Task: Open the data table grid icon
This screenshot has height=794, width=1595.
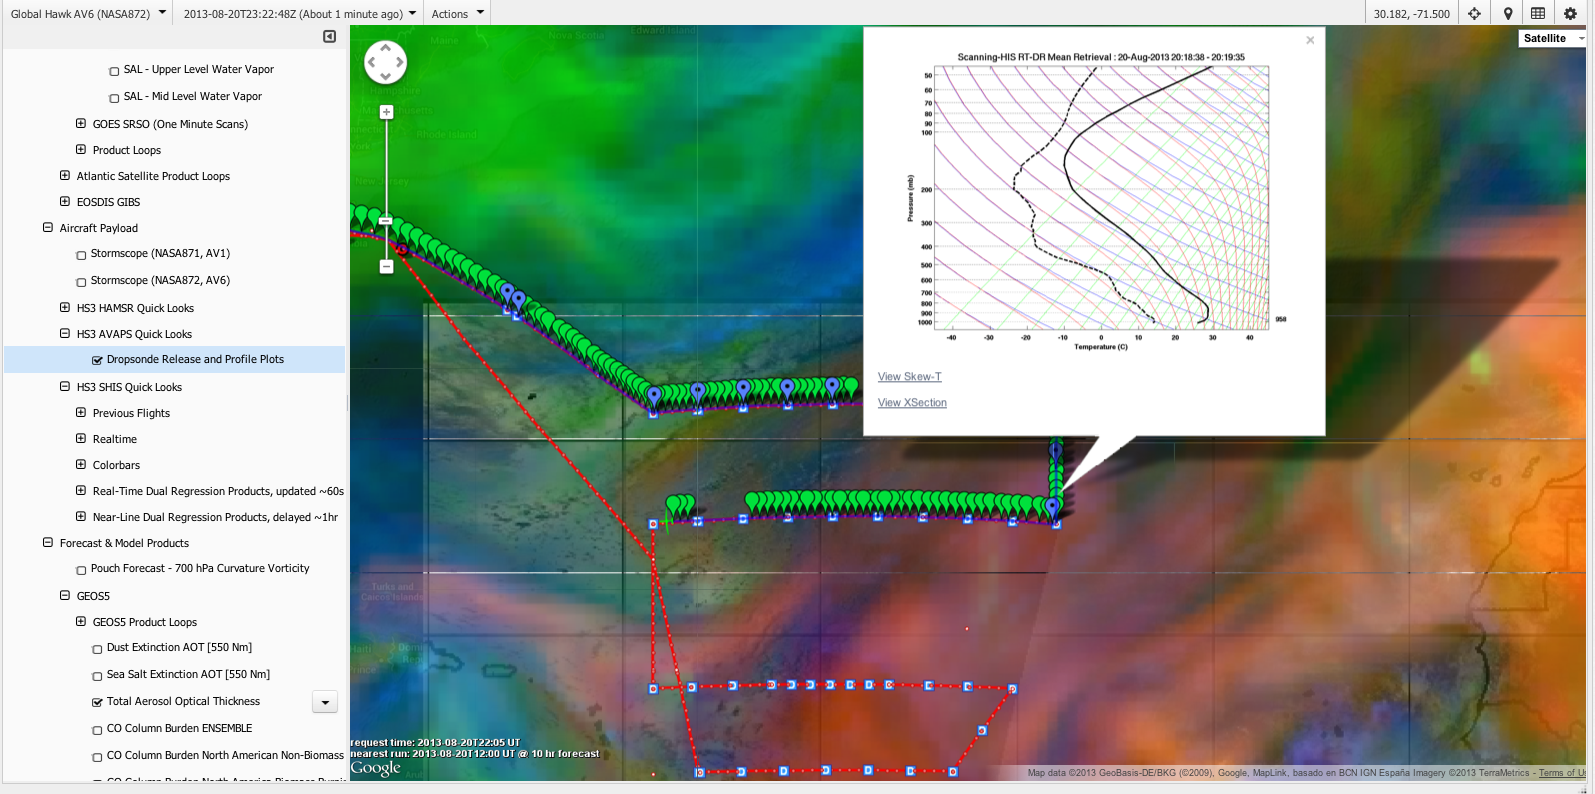Action: 1538,13
